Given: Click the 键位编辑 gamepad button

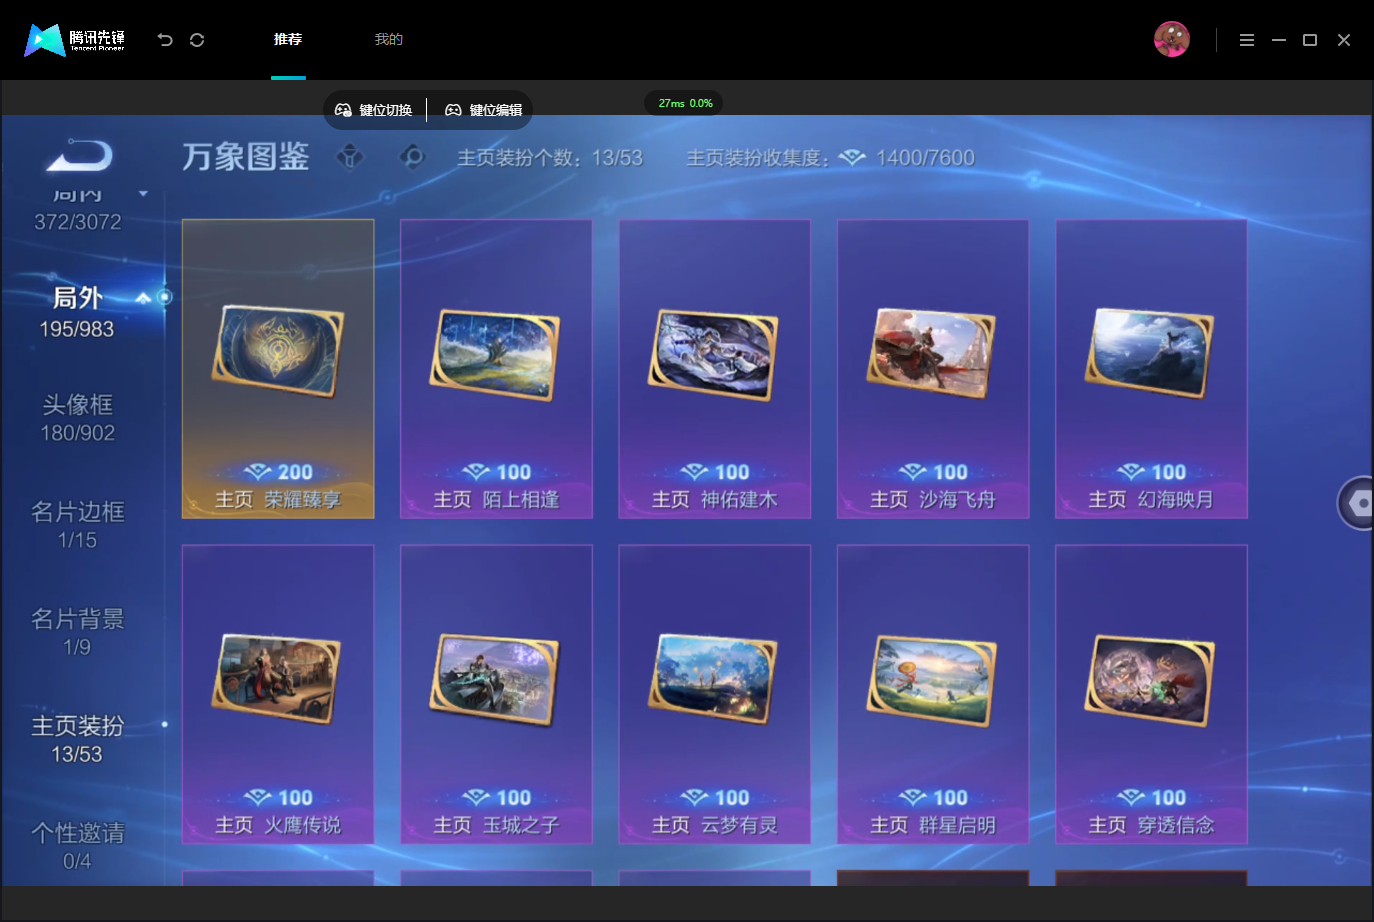Looking at the screenshot, I should point(484,110).
